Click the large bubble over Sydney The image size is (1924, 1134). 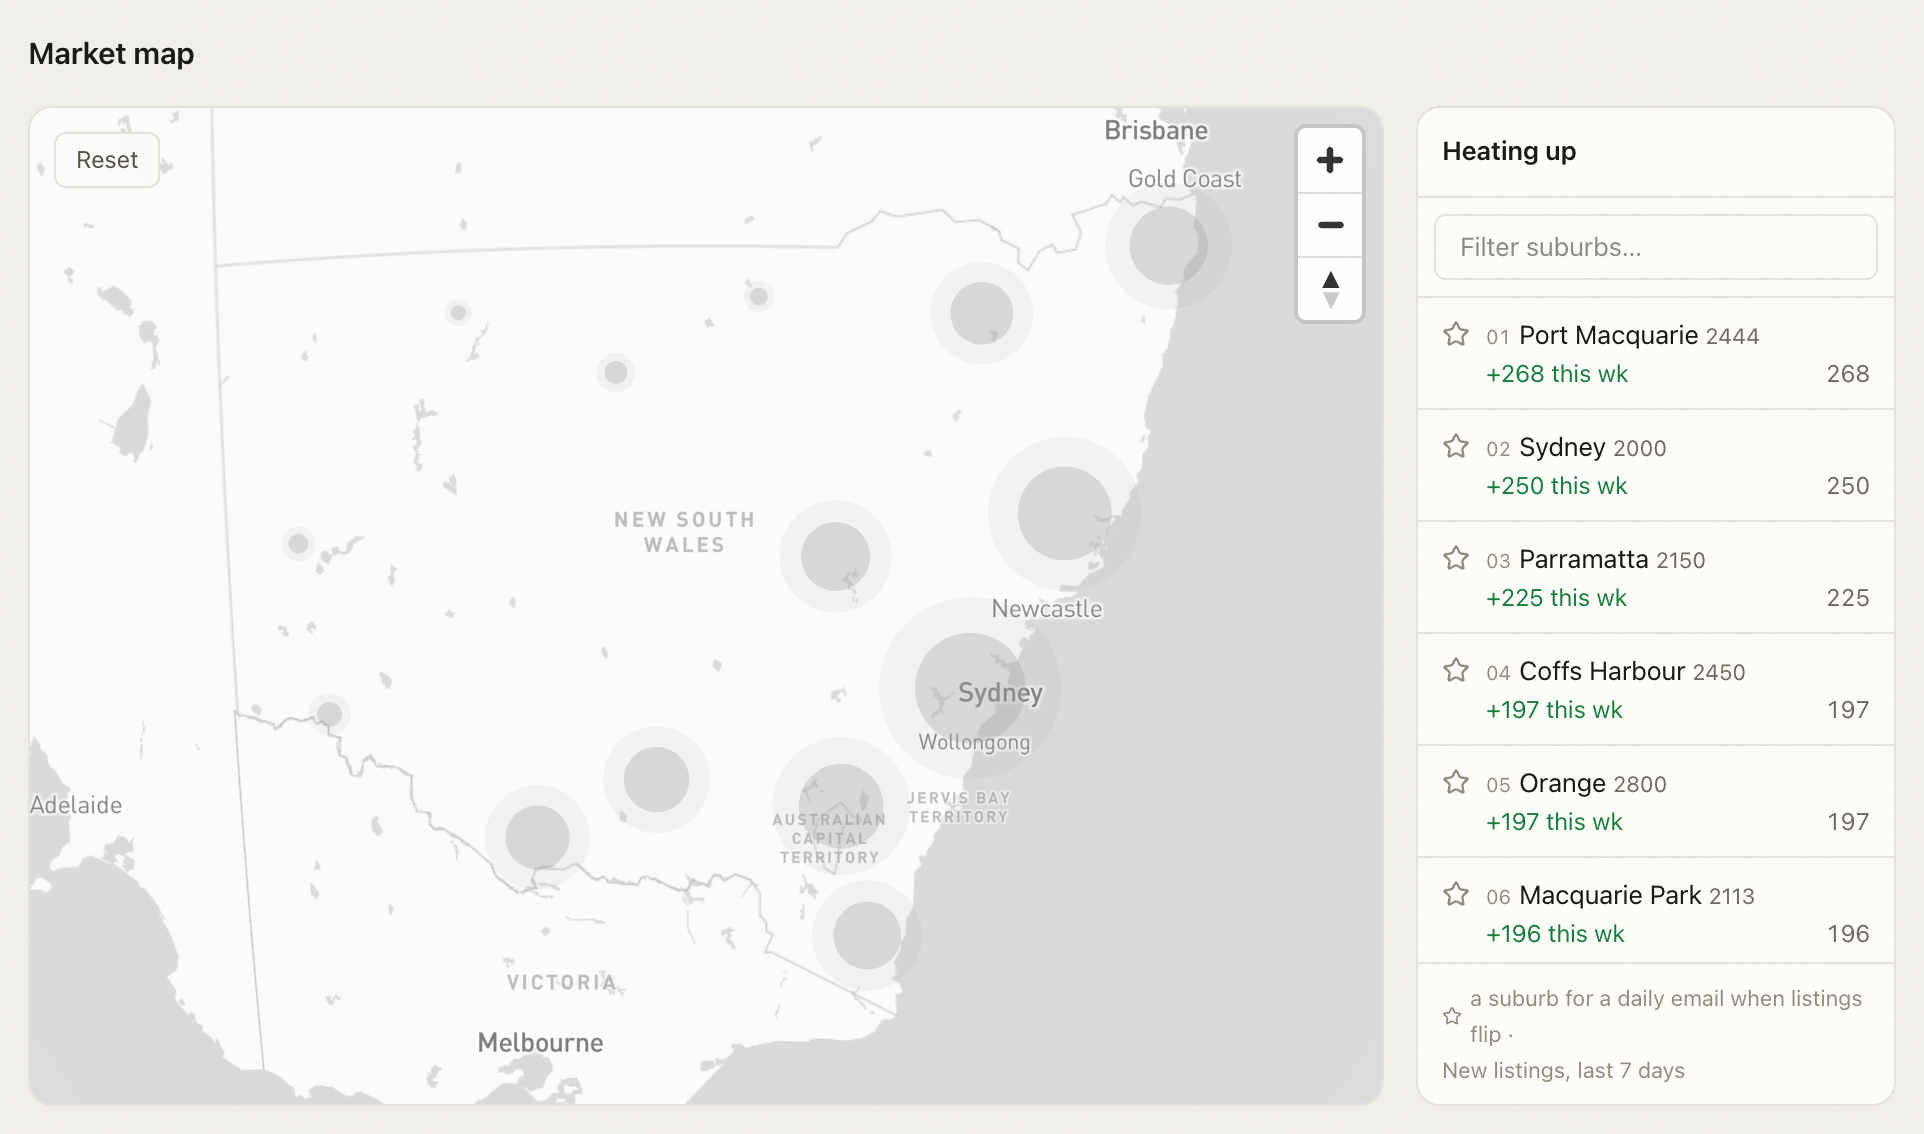click(x=969, y=688)
